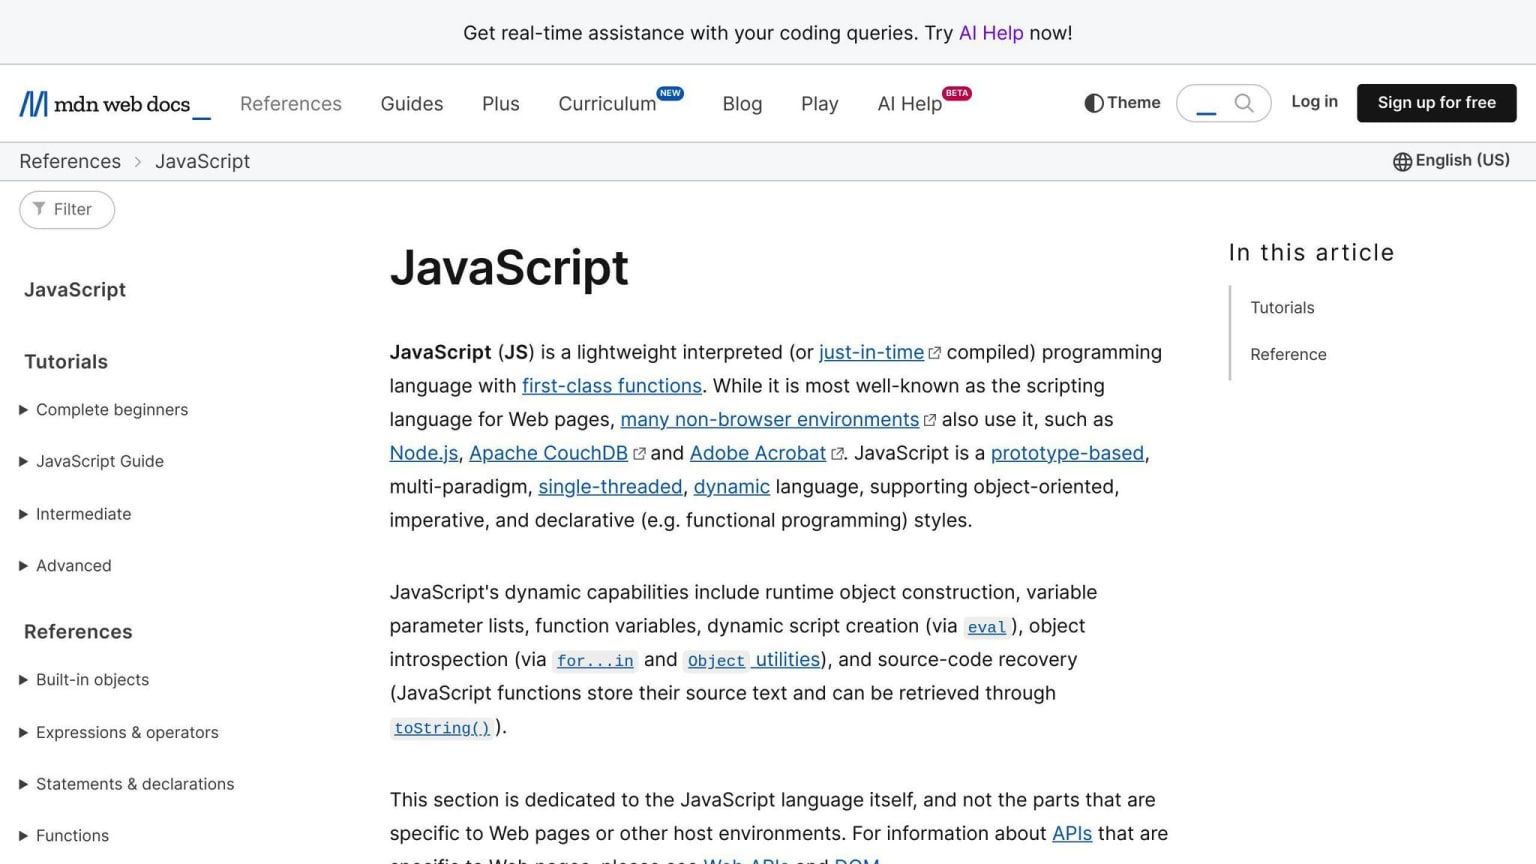This screenshot has width=1536, height=864.
Task: Click the globe language icon
Action: tap(1402, 161)
